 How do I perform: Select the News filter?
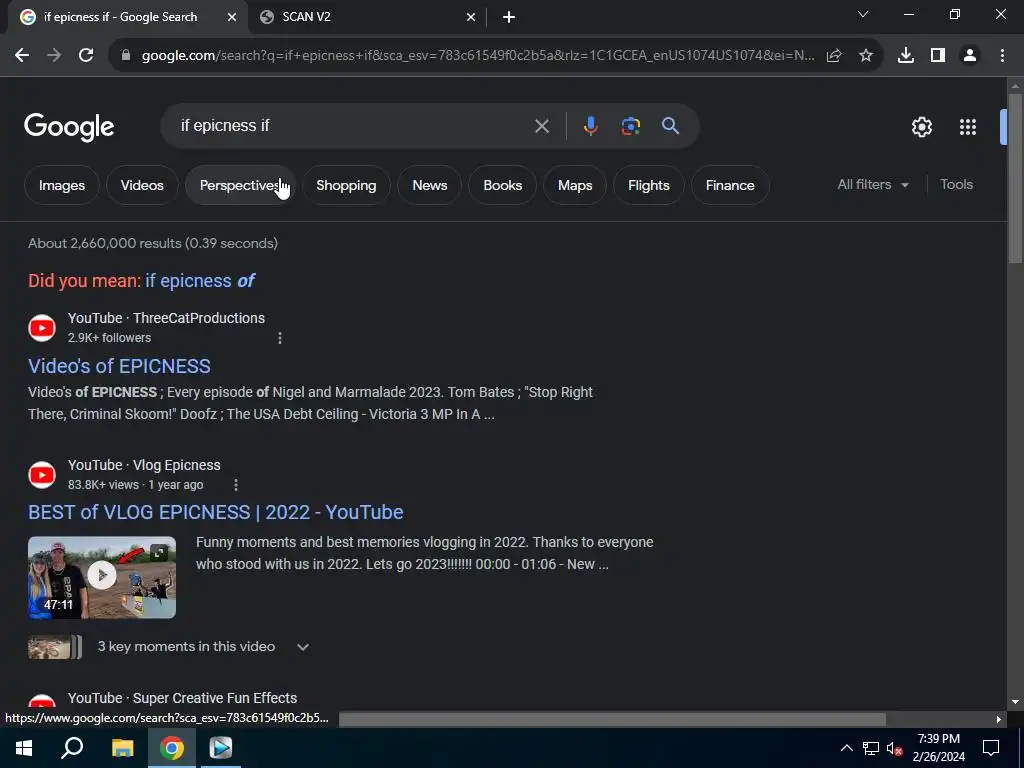pos(430,185)
